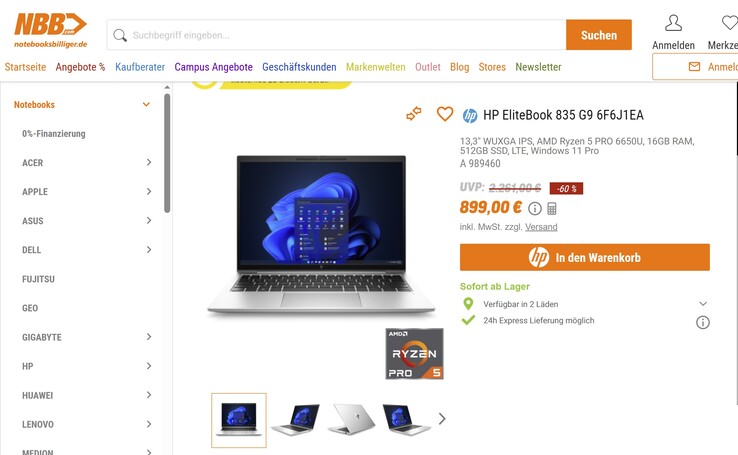Screen dimensions: 738x455
Task: Click the compare product arrows icon
Action: (x=414, y=114)
